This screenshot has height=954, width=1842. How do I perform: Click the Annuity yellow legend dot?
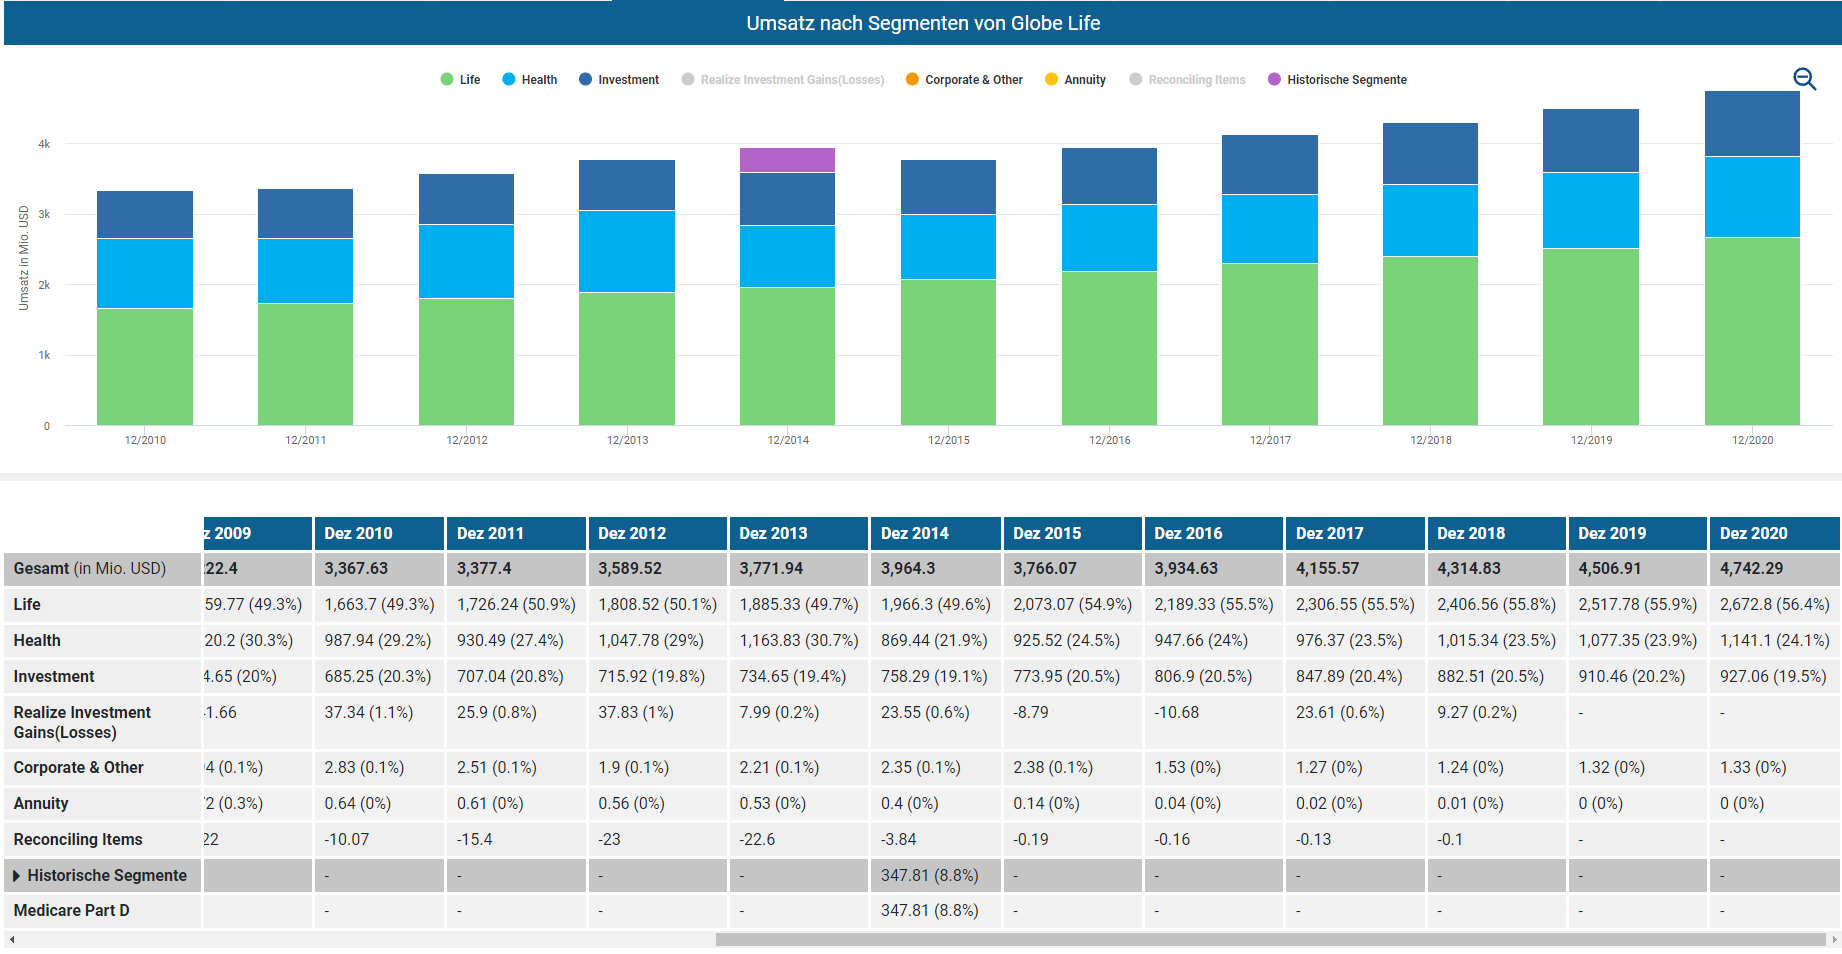pyautogui.click(x=1051, y=80)
